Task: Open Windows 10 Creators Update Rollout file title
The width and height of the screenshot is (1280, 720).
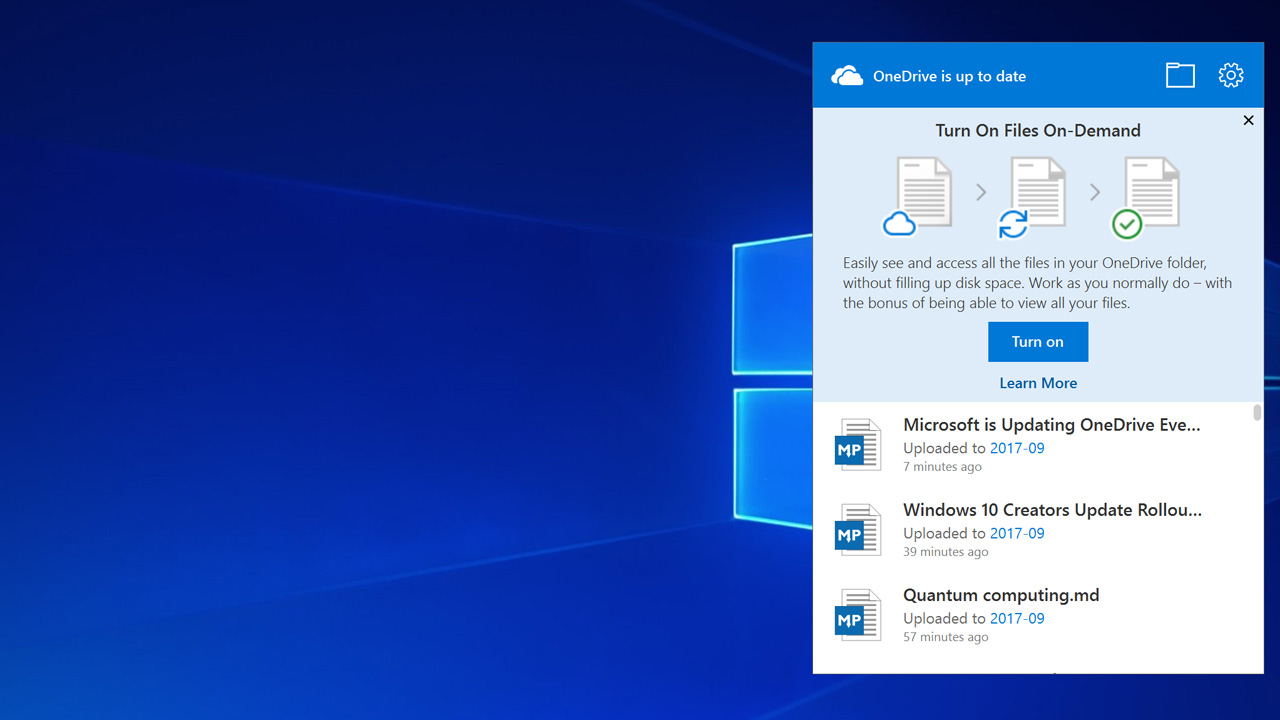Action: 1052,510
